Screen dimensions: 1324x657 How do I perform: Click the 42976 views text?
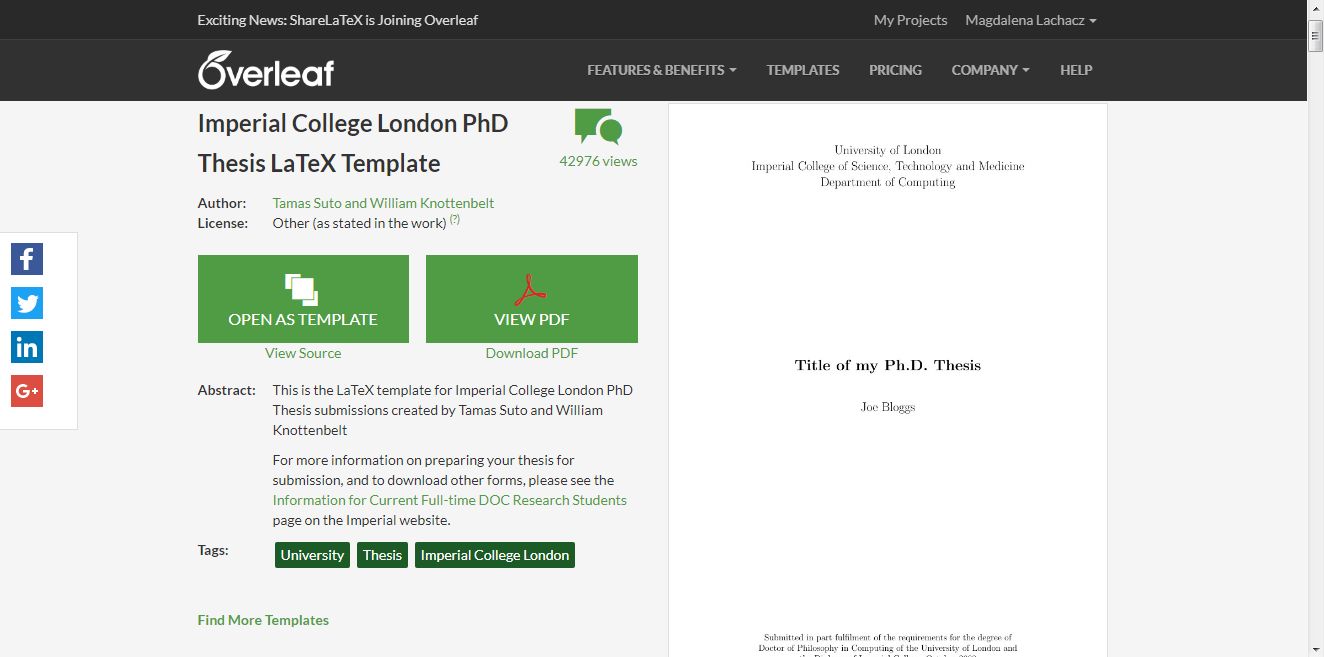point(598,161)
